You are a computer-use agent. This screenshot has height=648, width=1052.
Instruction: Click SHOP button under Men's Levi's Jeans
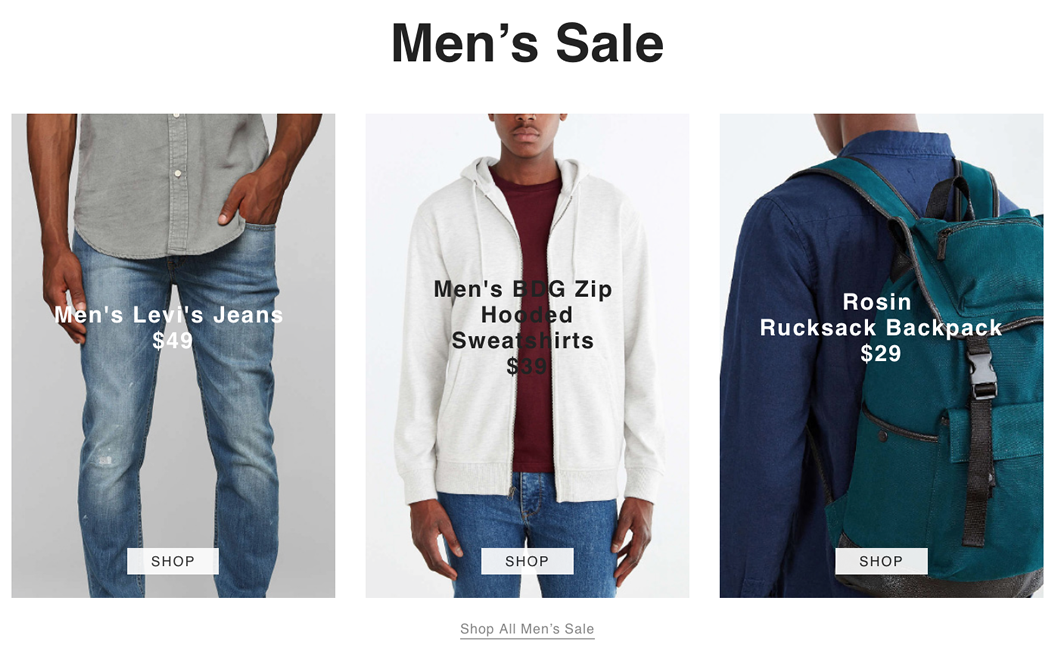(172, 561)
